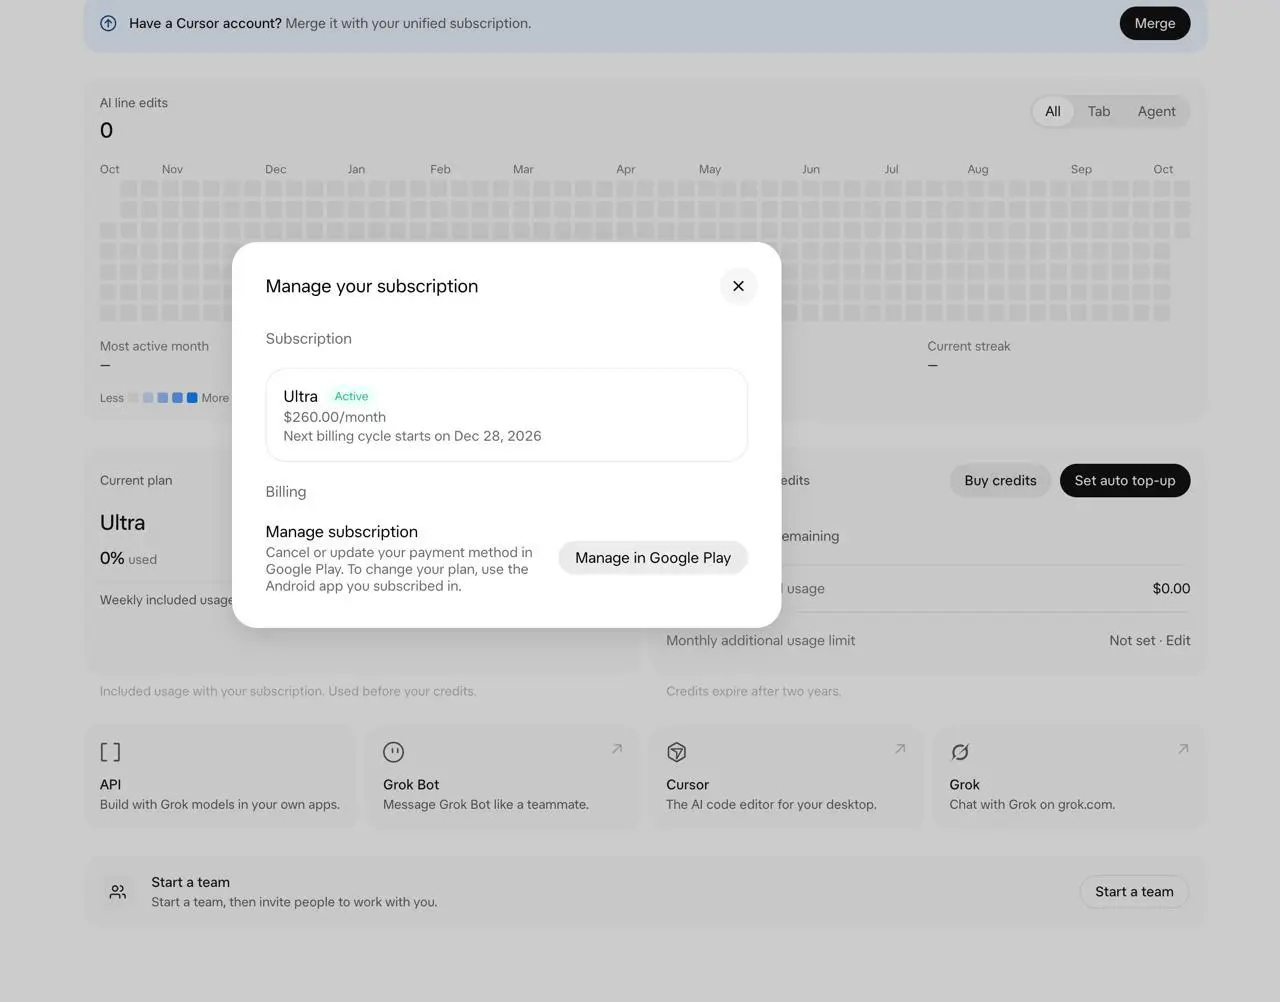The height and width of the screenshot is (1002, 1280).
Task: Click the upload arrow icon in the Cursor account banner
Action: [x=108, y=23]
